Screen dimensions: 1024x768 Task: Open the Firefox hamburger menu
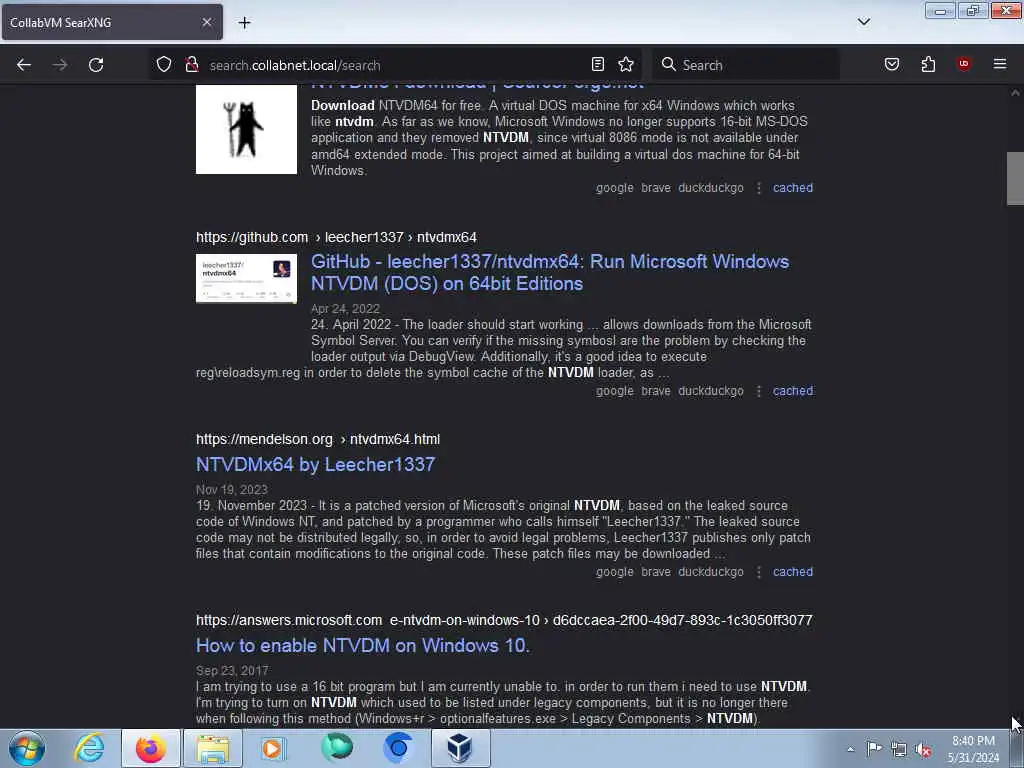[1000, 64]
